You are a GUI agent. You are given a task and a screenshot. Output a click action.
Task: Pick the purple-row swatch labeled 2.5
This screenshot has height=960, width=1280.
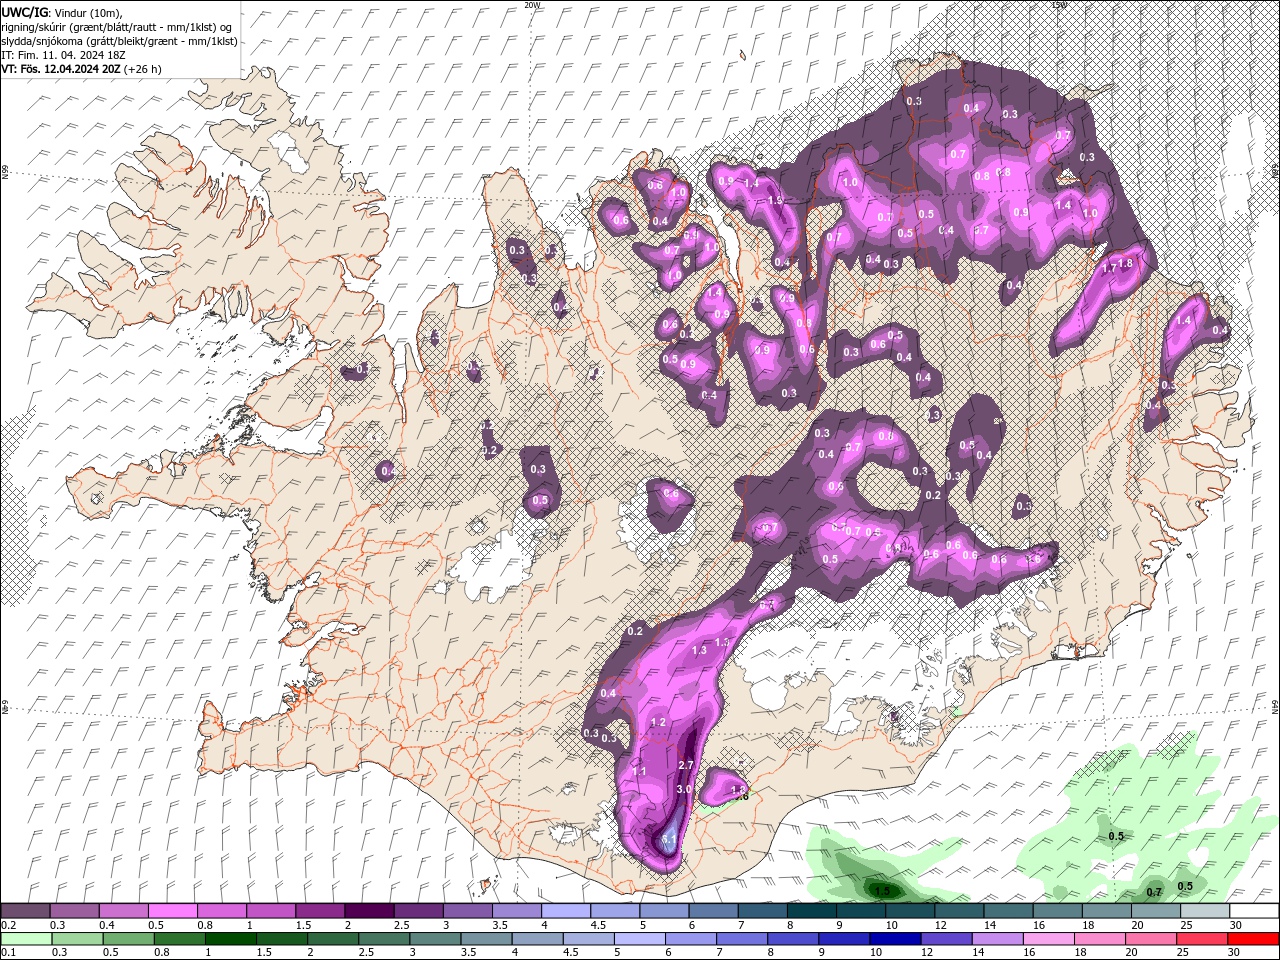click(418, 911)
